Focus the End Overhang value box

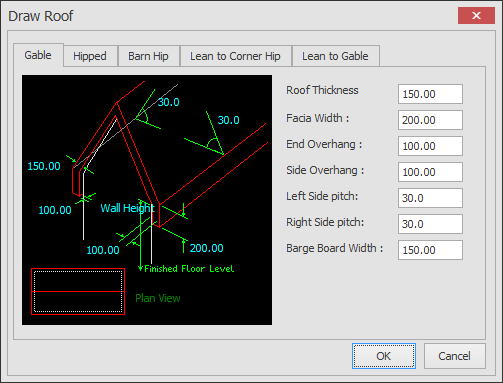pyautogui.click(x=430, y=146)
